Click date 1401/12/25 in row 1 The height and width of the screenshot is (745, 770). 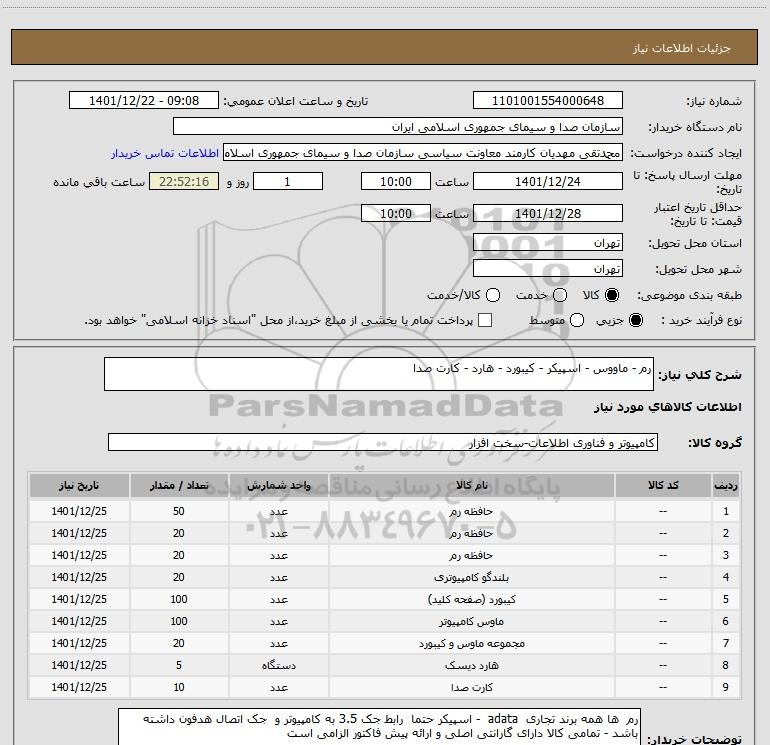click(79, 511)
